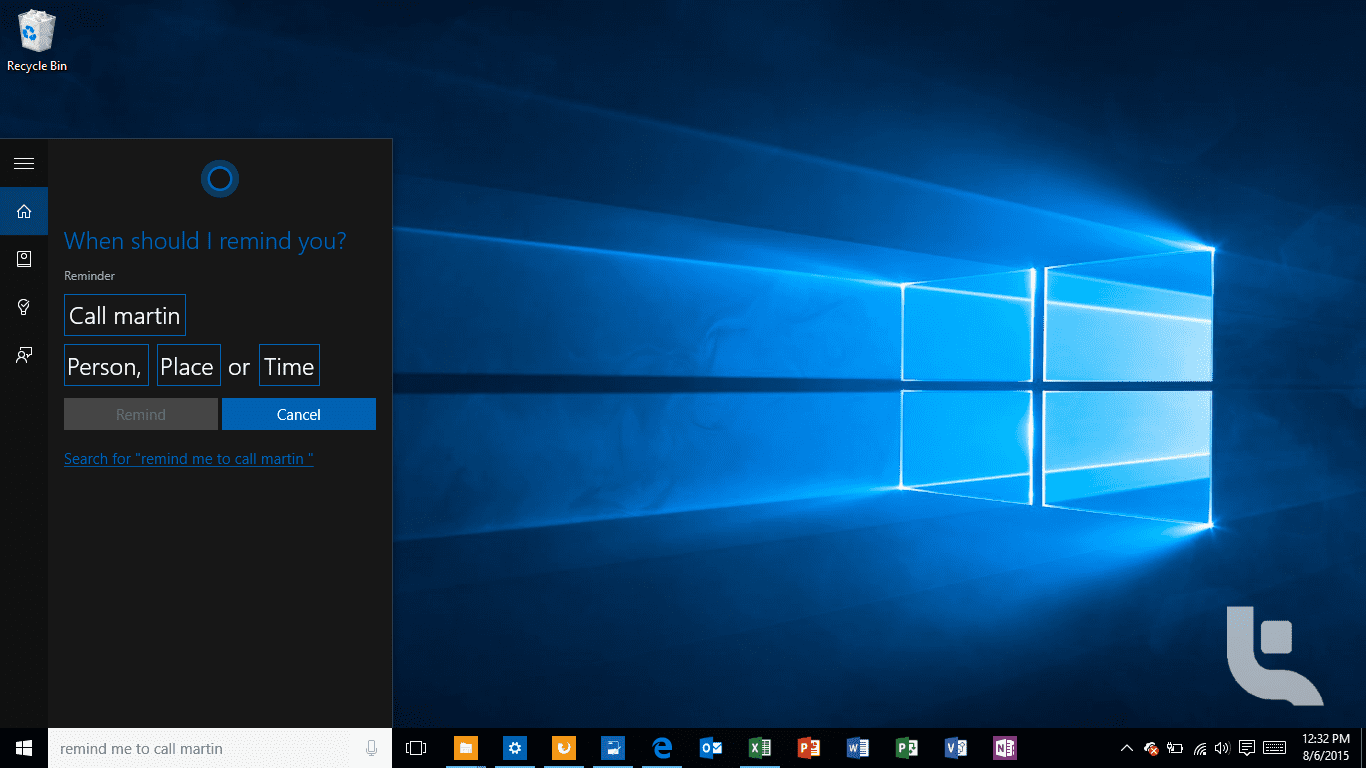
Task: Open Settings gear from taskbar
Action: [x=515, y=748]
